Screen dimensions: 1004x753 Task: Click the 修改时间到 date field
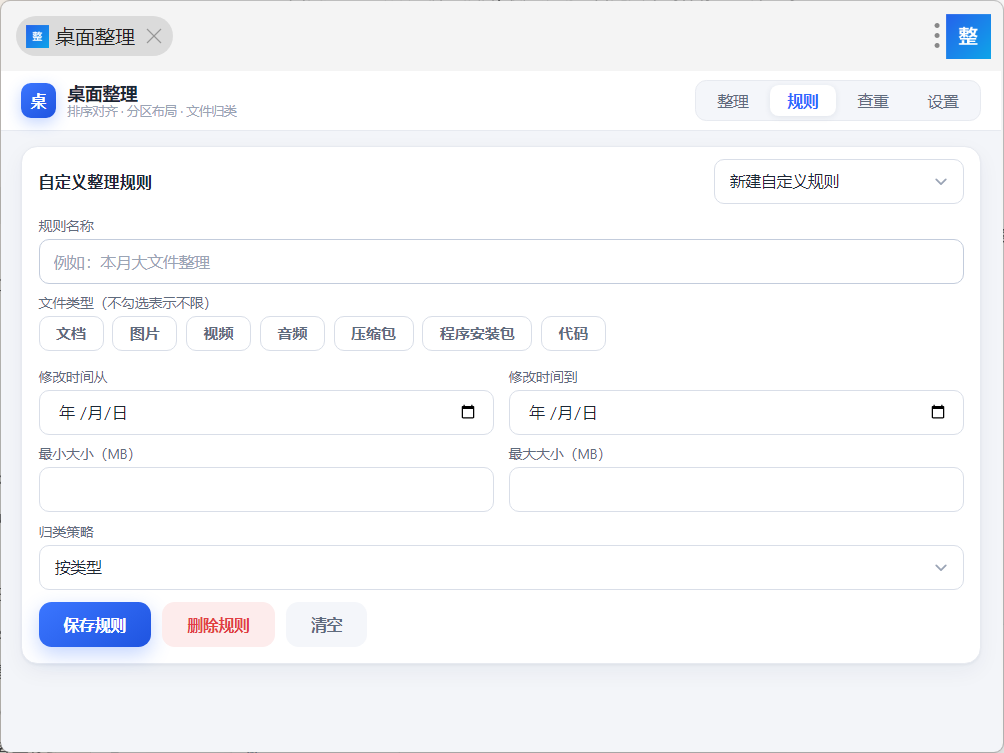736,412
